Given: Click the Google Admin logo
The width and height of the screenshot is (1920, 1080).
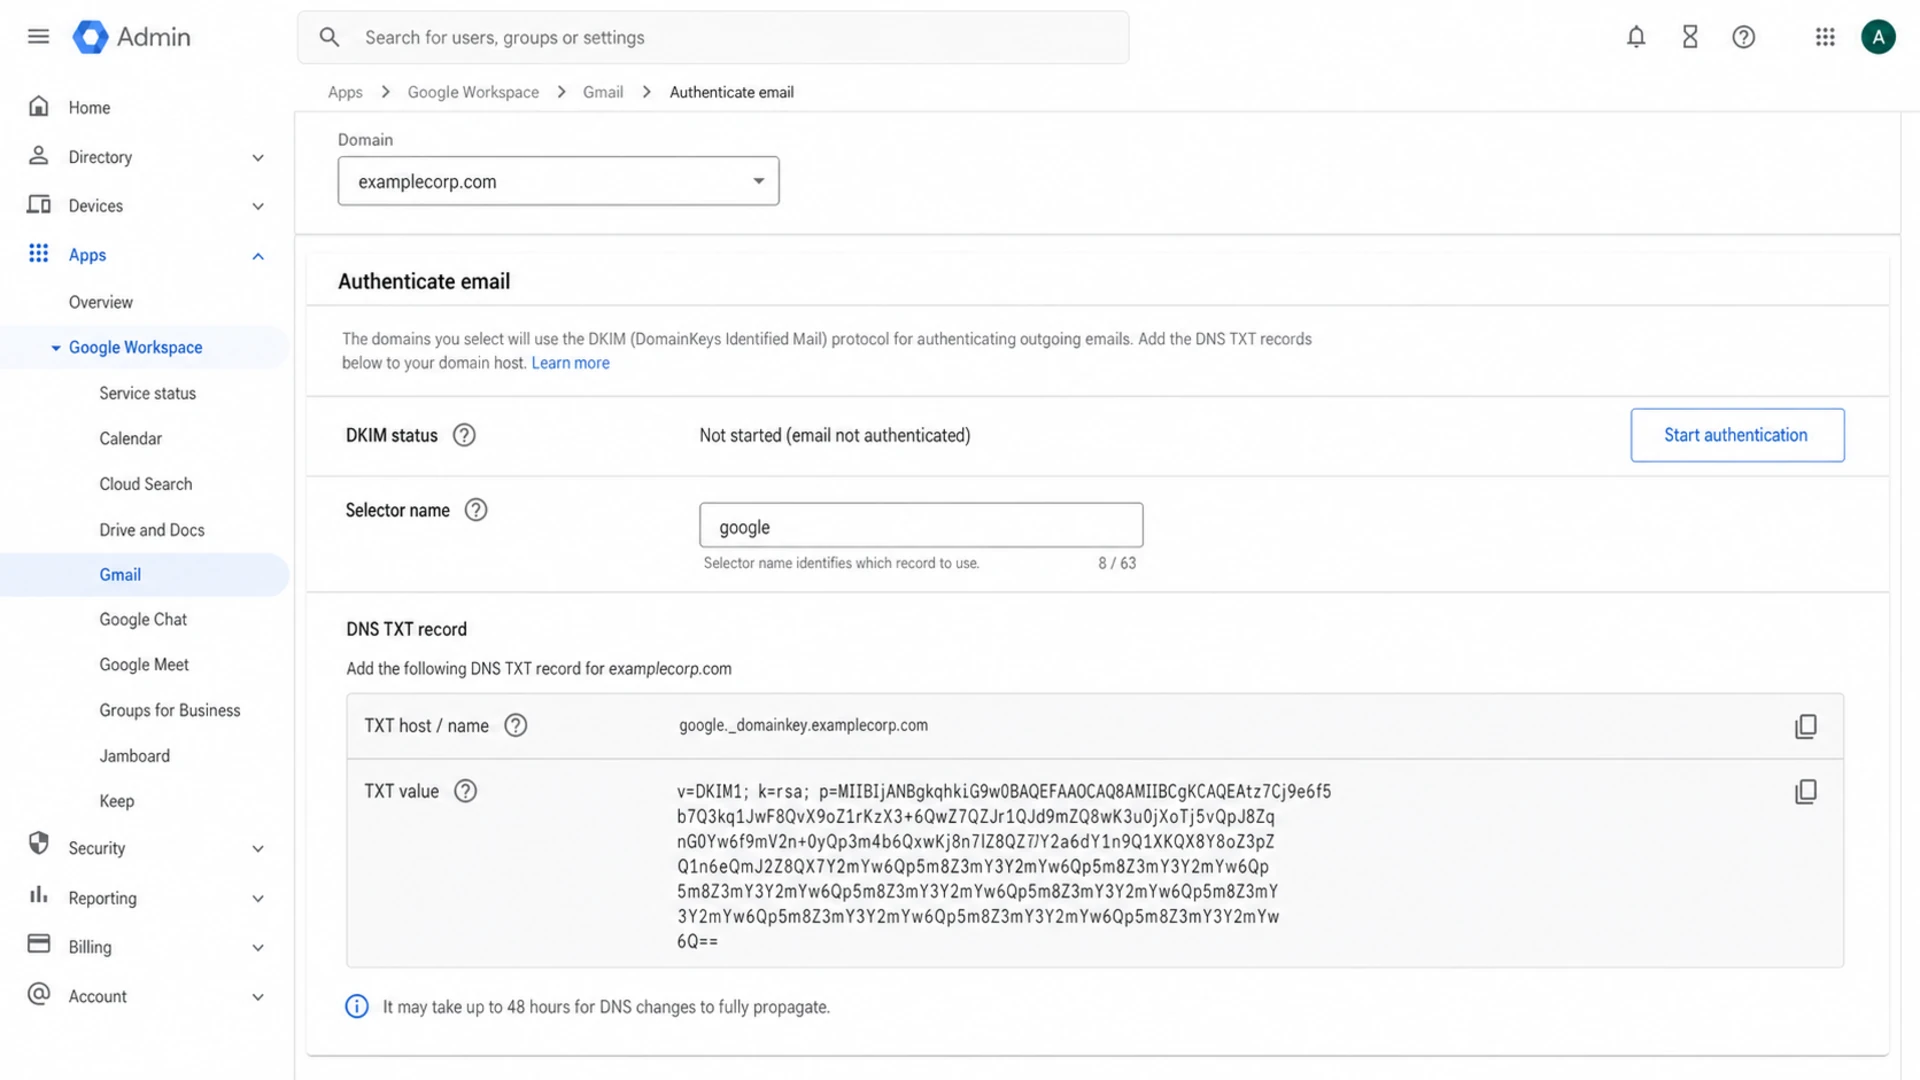Looking at the screenshot, I should coord(131,37).
